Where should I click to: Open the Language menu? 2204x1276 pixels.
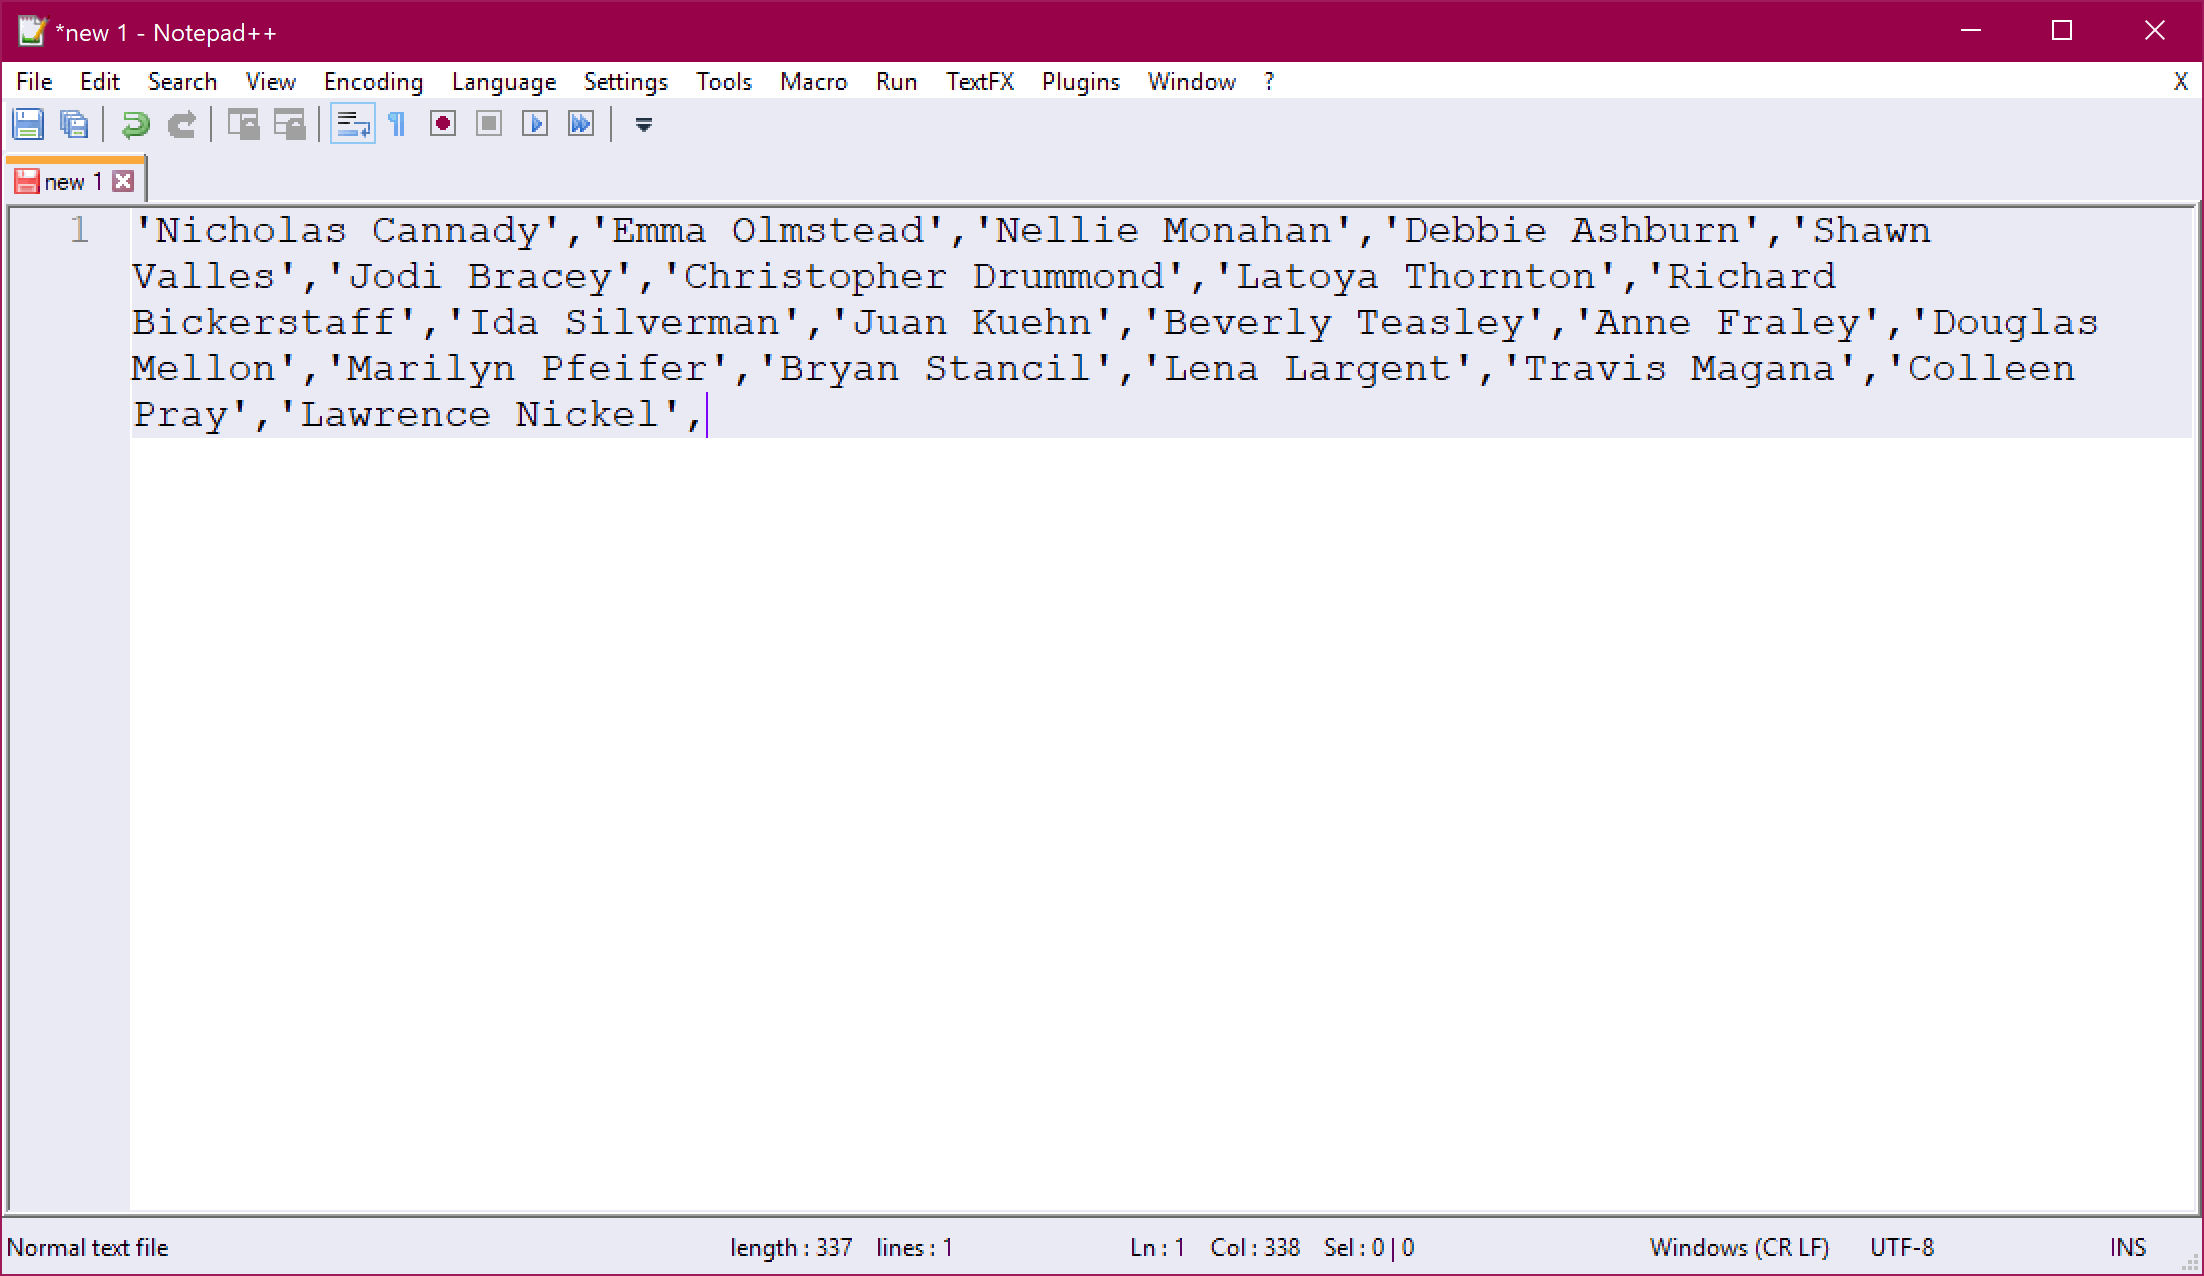[x=503, y=82]
